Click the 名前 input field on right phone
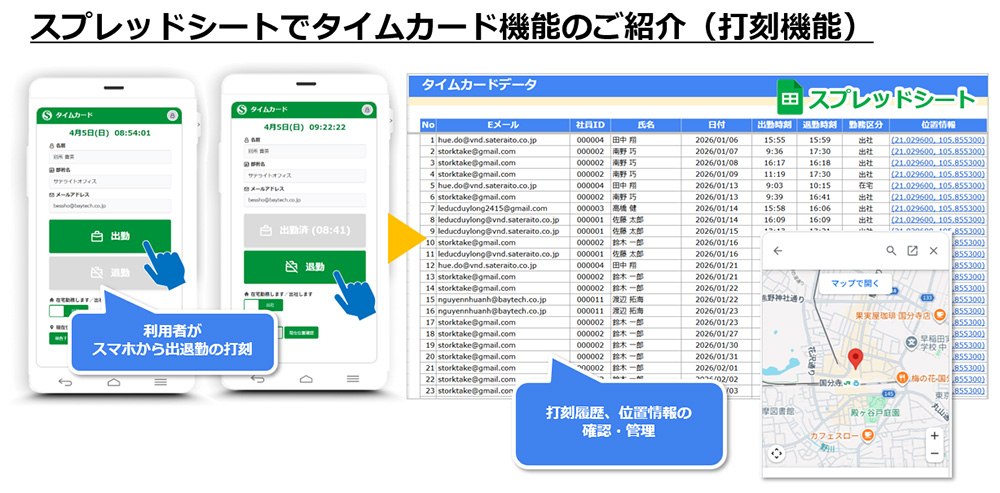The height and width of the screenshot is (493, 1000). pyautogui.click(x=305, y=151)
